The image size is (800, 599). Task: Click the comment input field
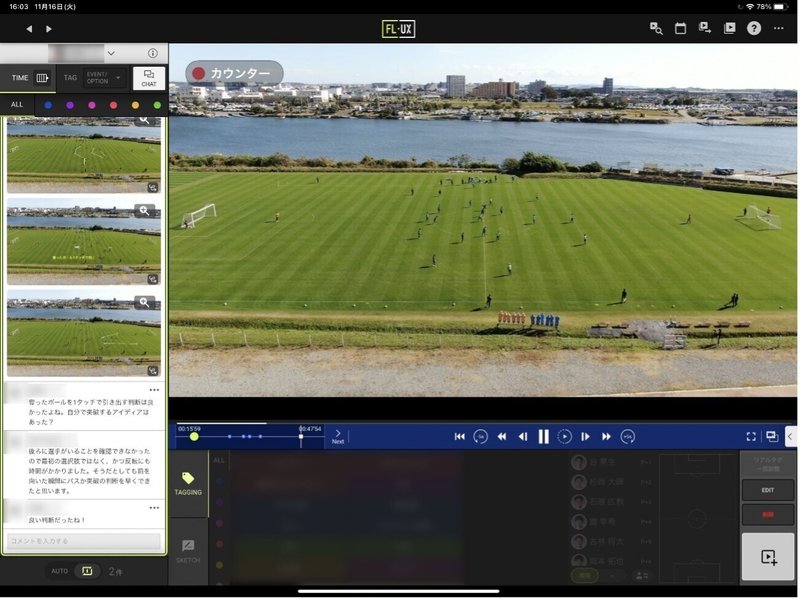click(84, 541)
